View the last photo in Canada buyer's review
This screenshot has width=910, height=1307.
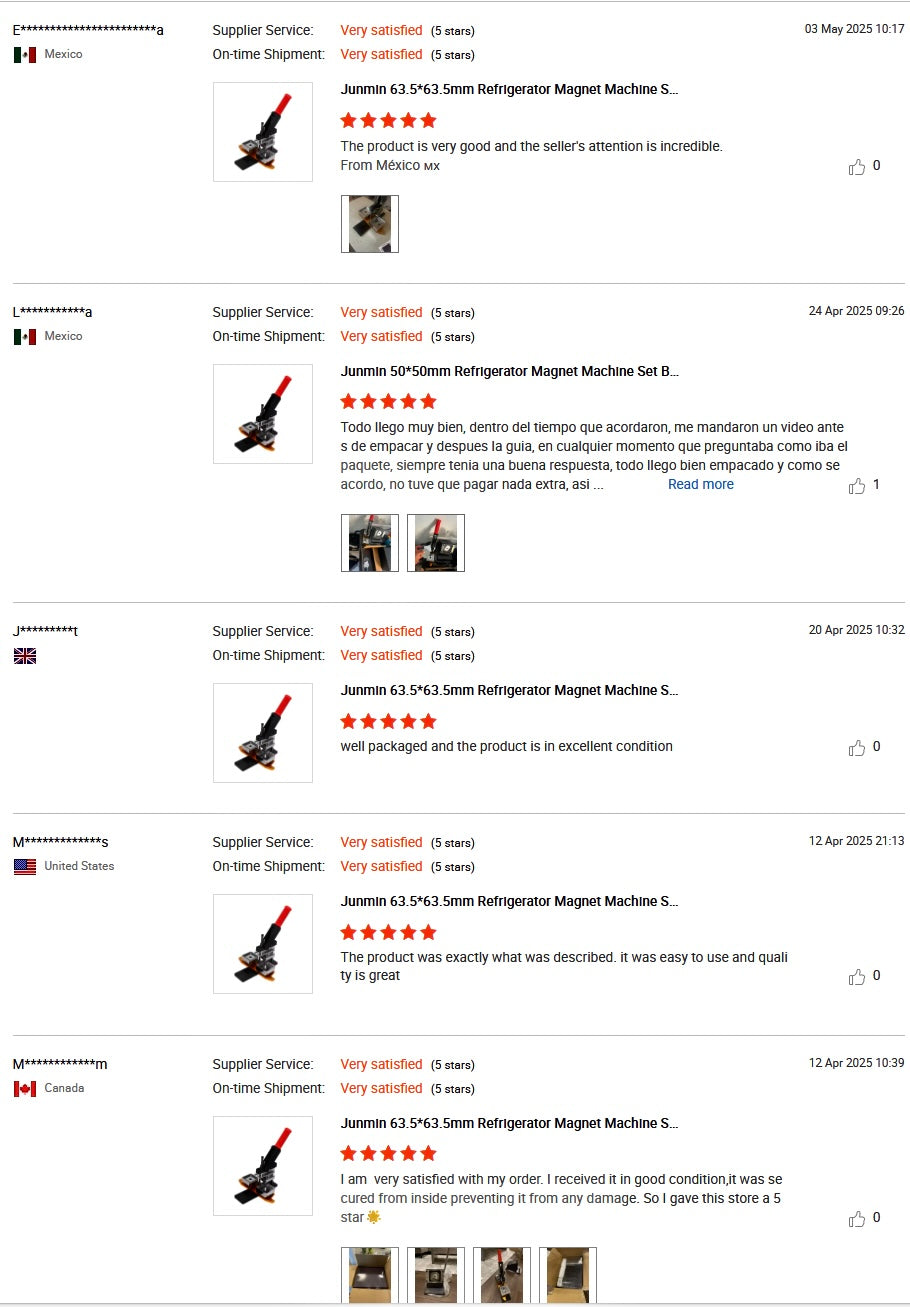(x=568, y=1275)
